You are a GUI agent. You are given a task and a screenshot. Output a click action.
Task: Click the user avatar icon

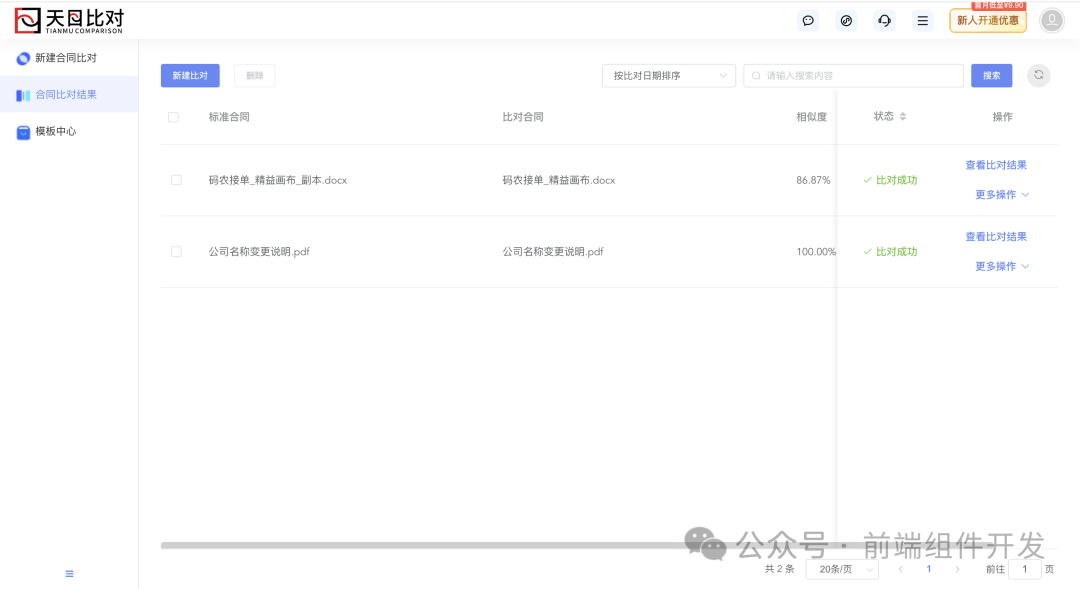[1052, 21]
